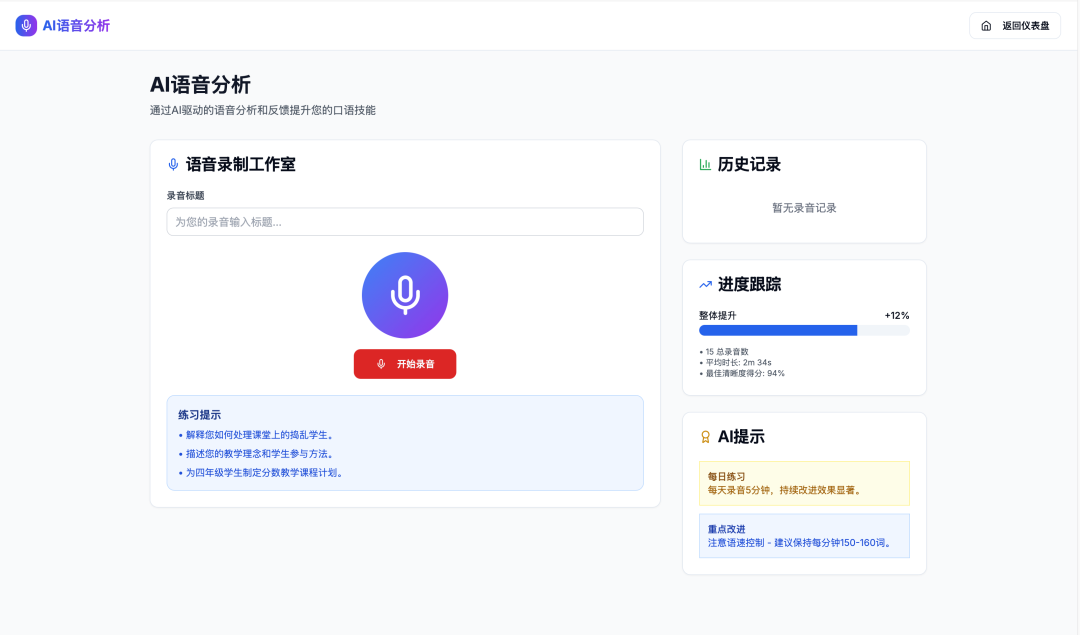The image size is (1080, 635).
Task: Go back via the 返回仪表盘 button
Action: [x=1014, y=26]
